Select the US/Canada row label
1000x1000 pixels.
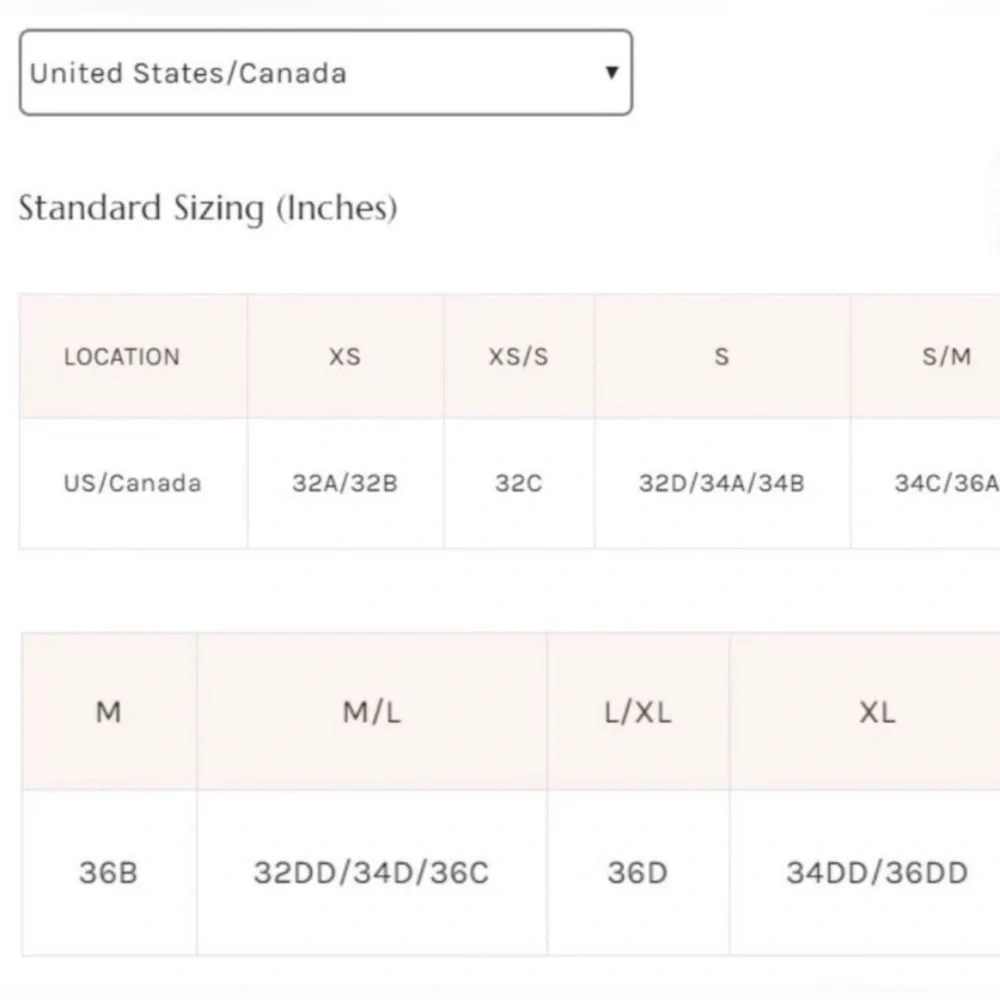[x=133, y=483]
